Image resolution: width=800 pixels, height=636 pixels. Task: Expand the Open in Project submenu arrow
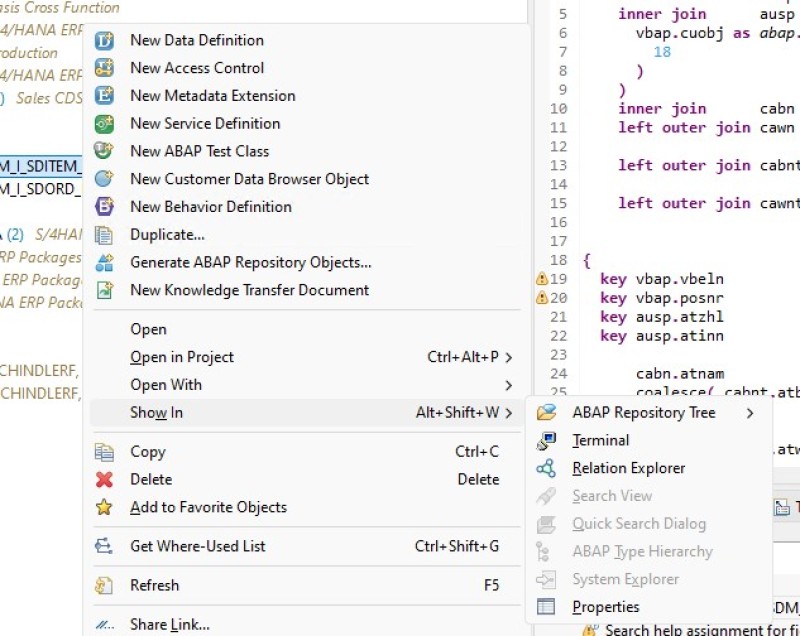coord(509,358)
